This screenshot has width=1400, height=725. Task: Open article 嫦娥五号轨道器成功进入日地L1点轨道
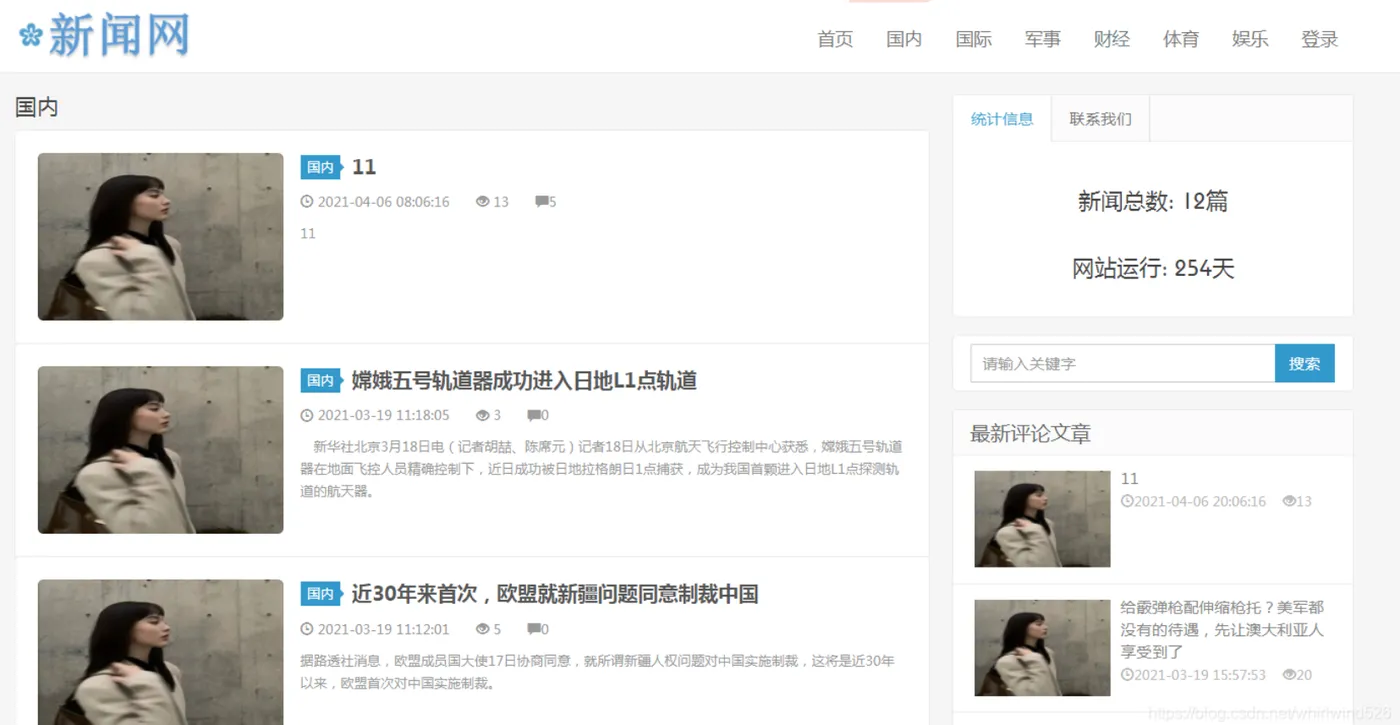[x=524, y=380]
